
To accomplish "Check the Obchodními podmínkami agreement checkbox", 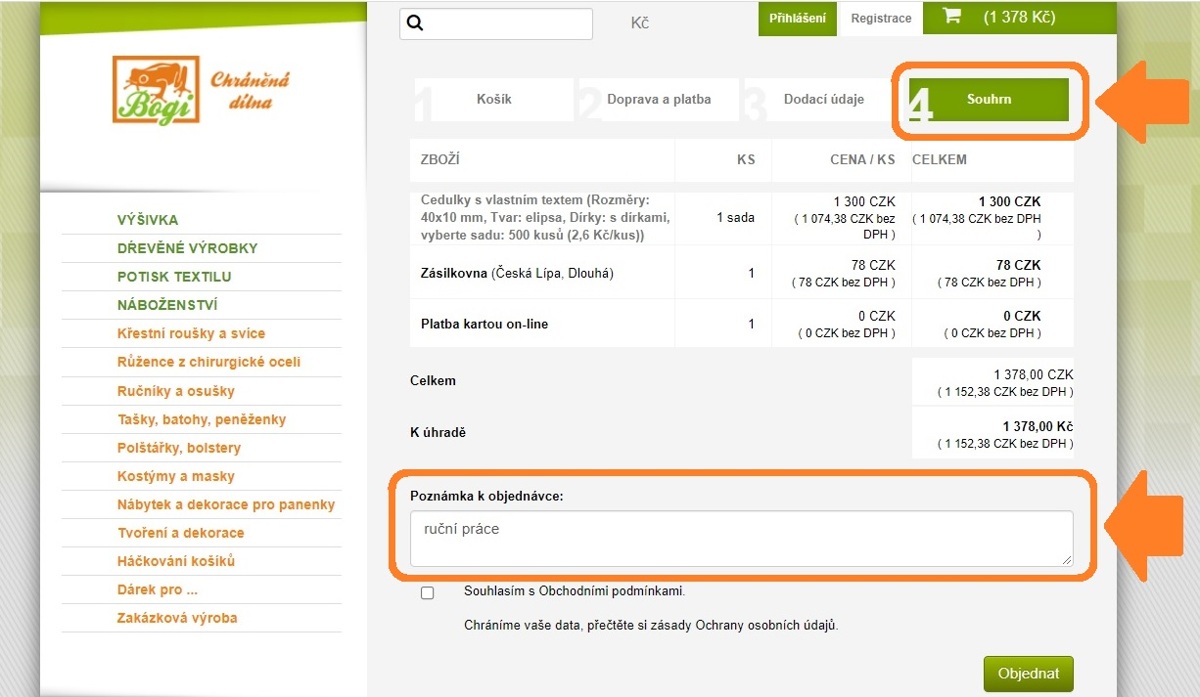I will [x=428, y=593].
